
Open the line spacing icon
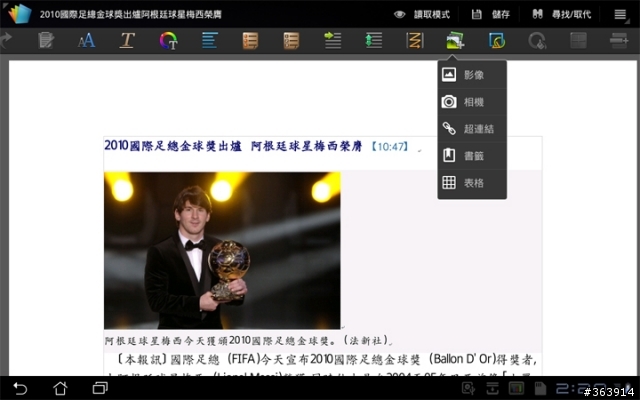373,40
